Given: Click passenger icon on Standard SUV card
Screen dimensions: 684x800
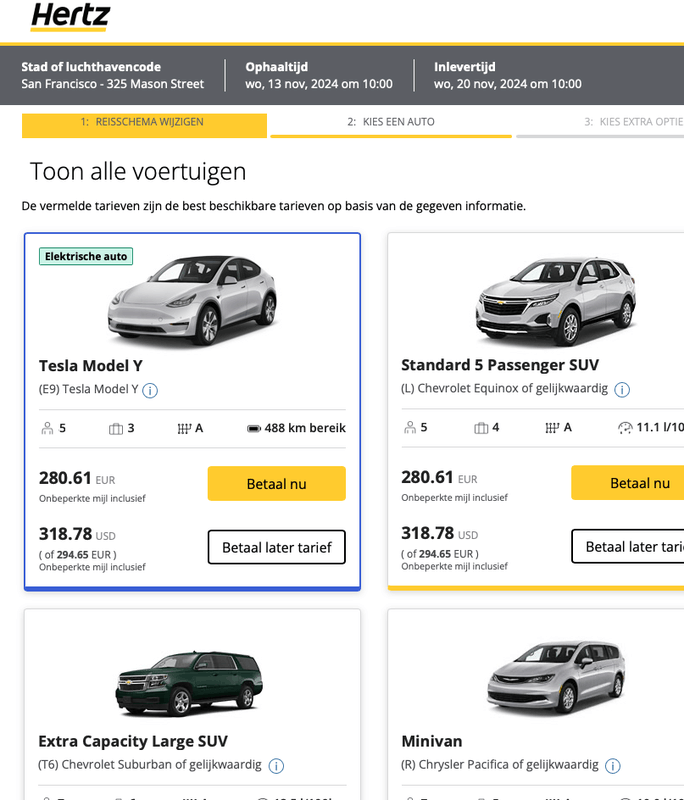Looking at the screenshot, I should tap(410, 428).
